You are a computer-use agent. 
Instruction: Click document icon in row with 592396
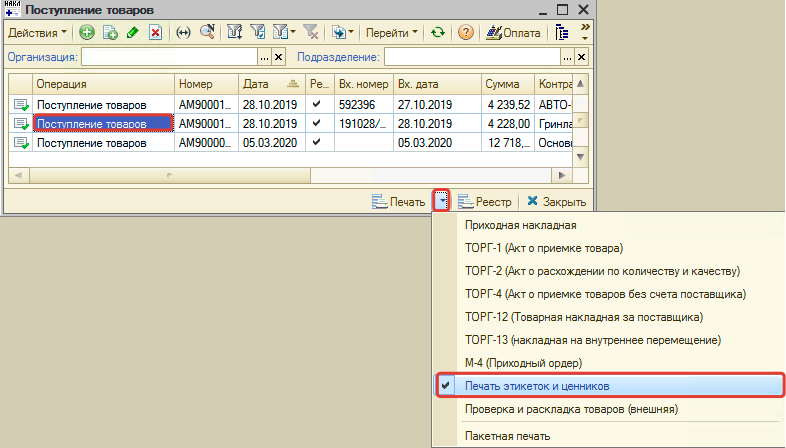tap(21, 105)
